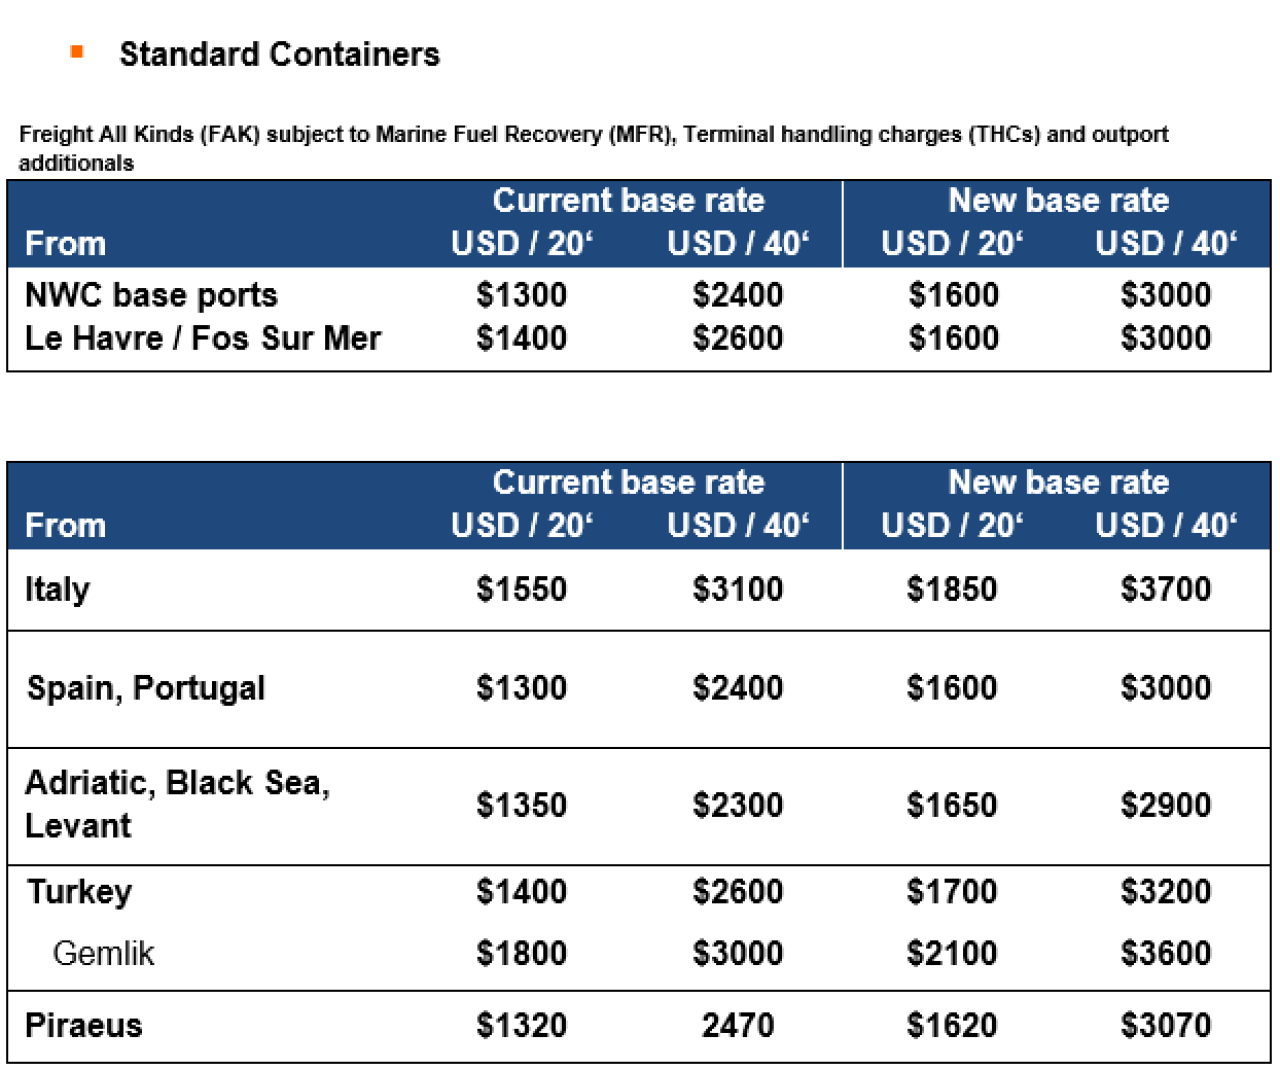Select the Piraeus row label
The image size is (1280, 1070).
(84, 1025)
